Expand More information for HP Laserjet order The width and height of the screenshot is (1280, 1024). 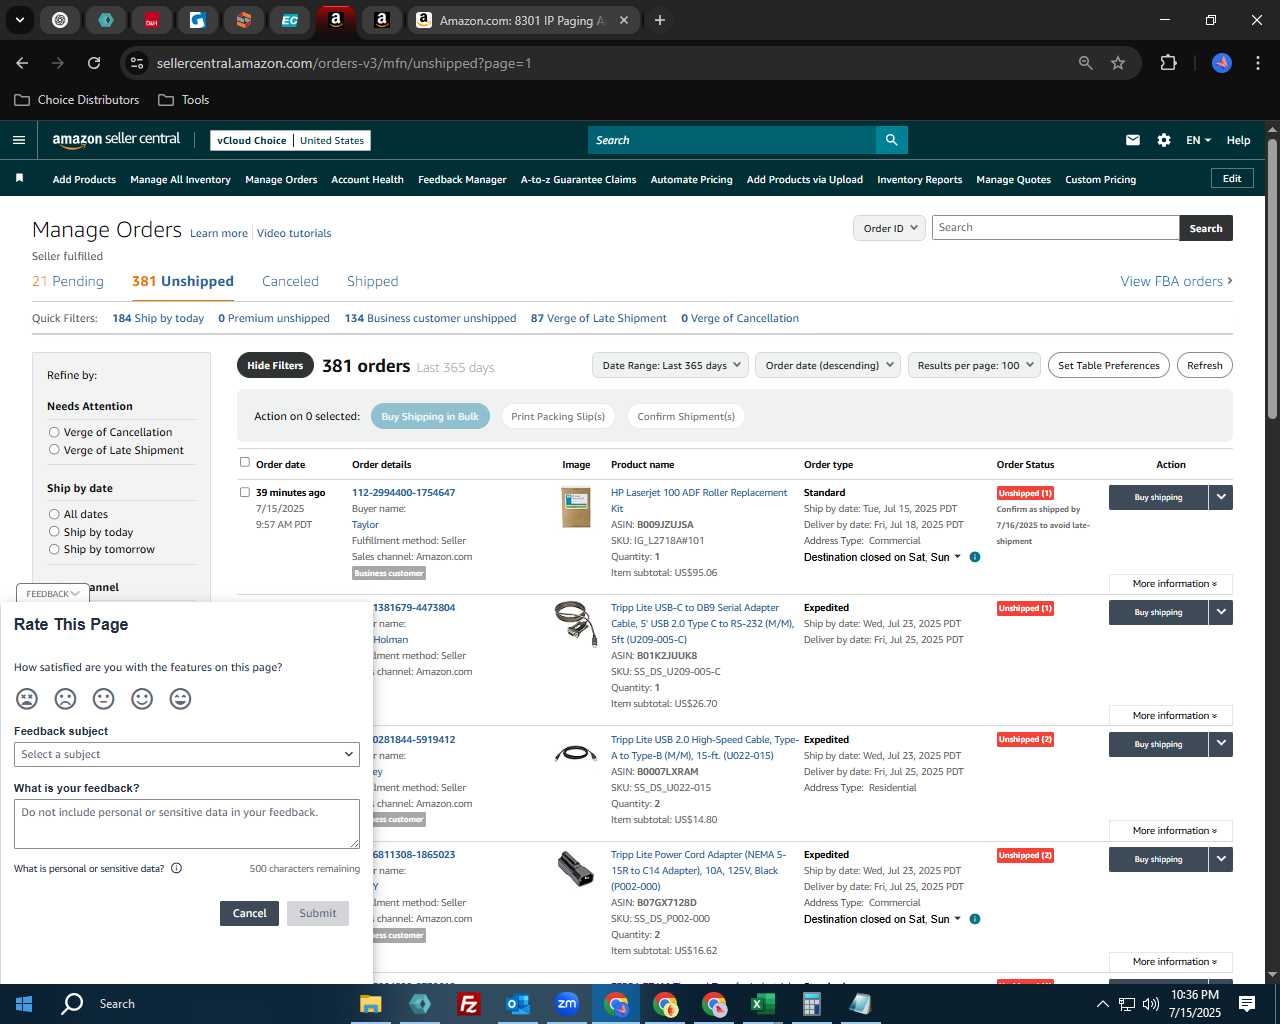1171,583
